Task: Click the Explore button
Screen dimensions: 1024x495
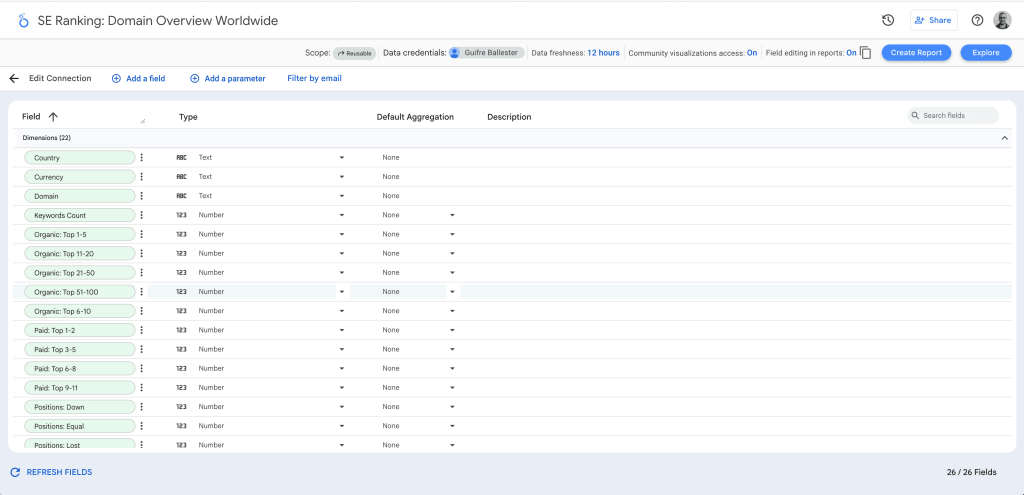Action: (985, 53)
